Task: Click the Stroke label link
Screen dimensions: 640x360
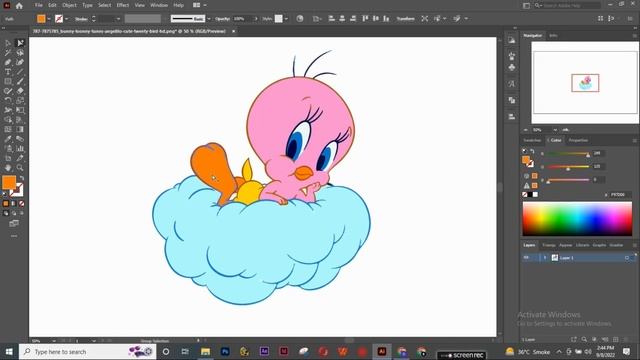Action: coord(81,19)
